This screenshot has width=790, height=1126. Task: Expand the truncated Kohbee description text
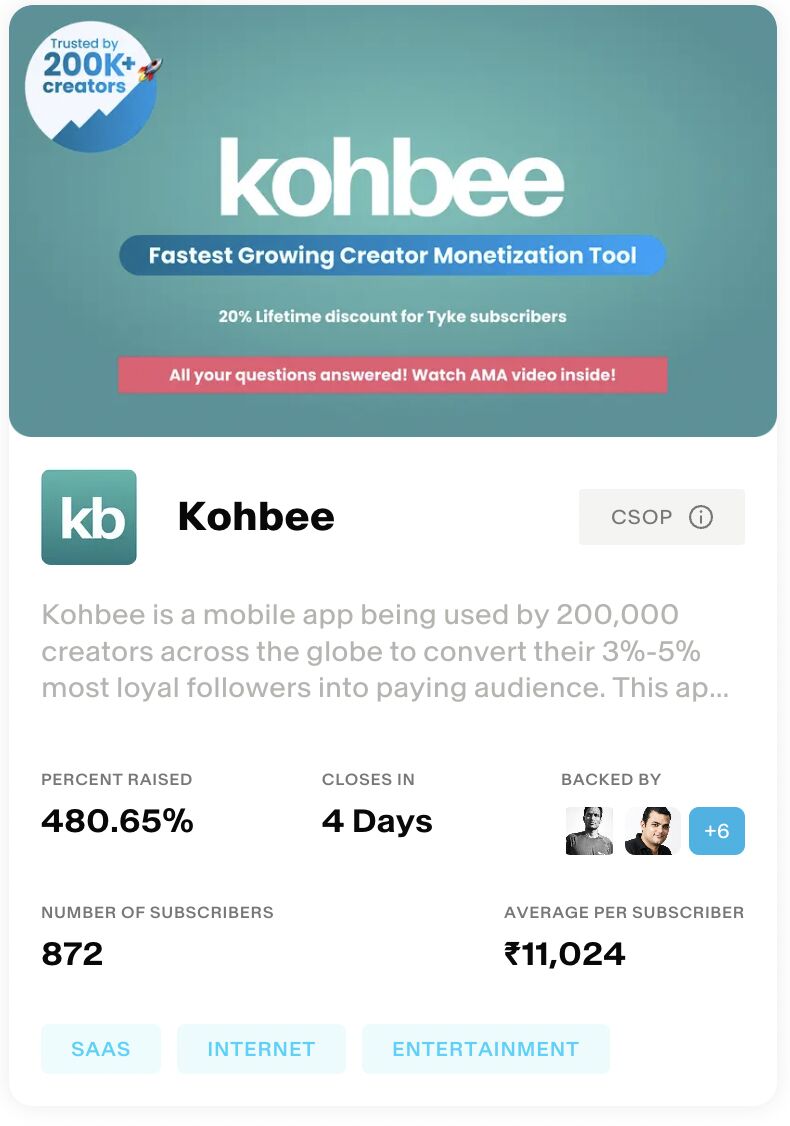[386, 651]
